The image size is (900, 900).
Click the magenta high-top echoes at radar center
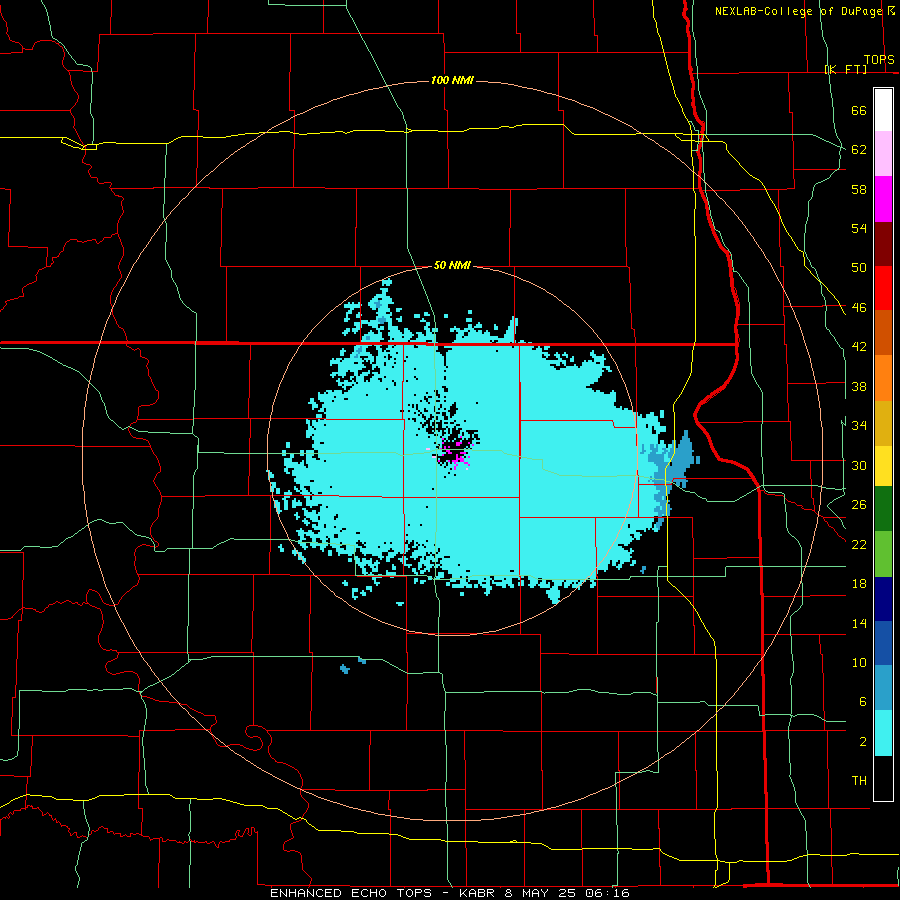click(x=455, y=453)
